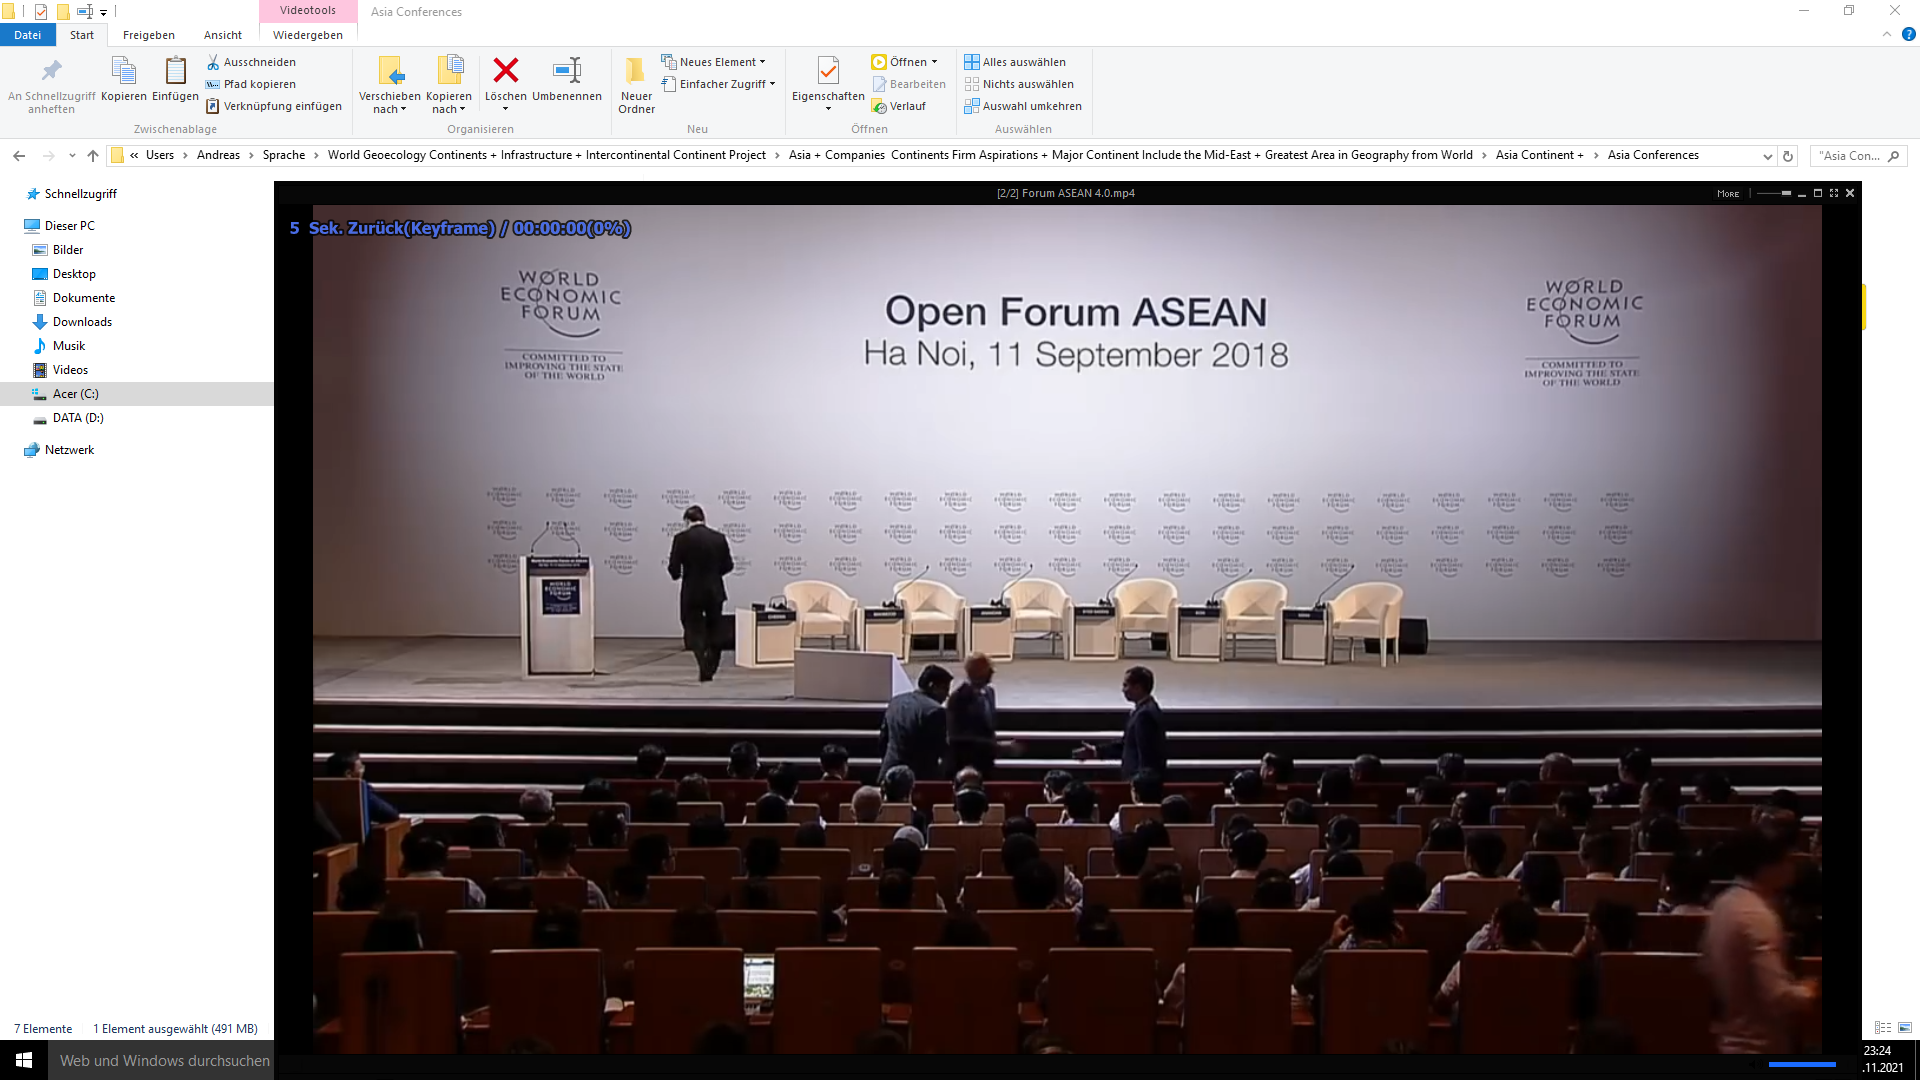Navigate back with the left arrow
1920x1080 pixels.
pyautogui.click(x=19, y=155)
